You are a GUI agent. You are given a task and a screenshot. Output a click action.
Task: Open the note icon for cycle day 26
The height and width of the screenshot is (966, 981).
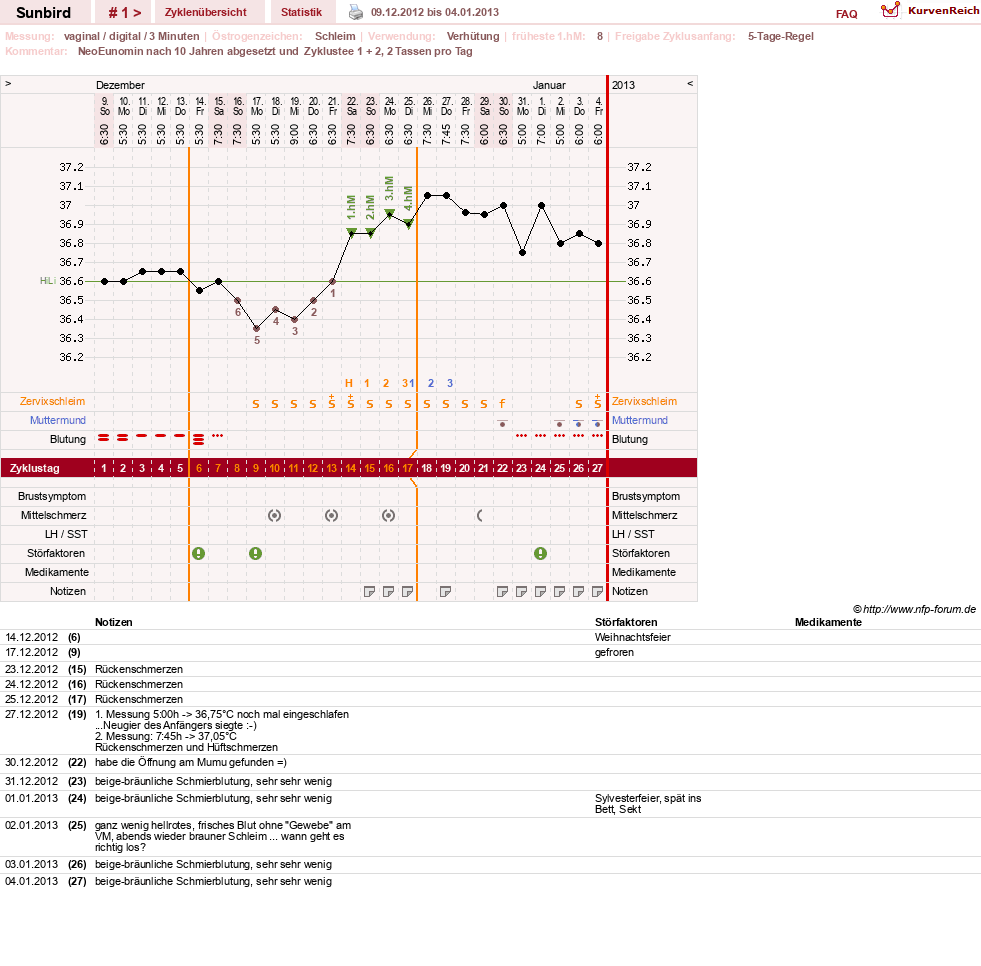578,591
